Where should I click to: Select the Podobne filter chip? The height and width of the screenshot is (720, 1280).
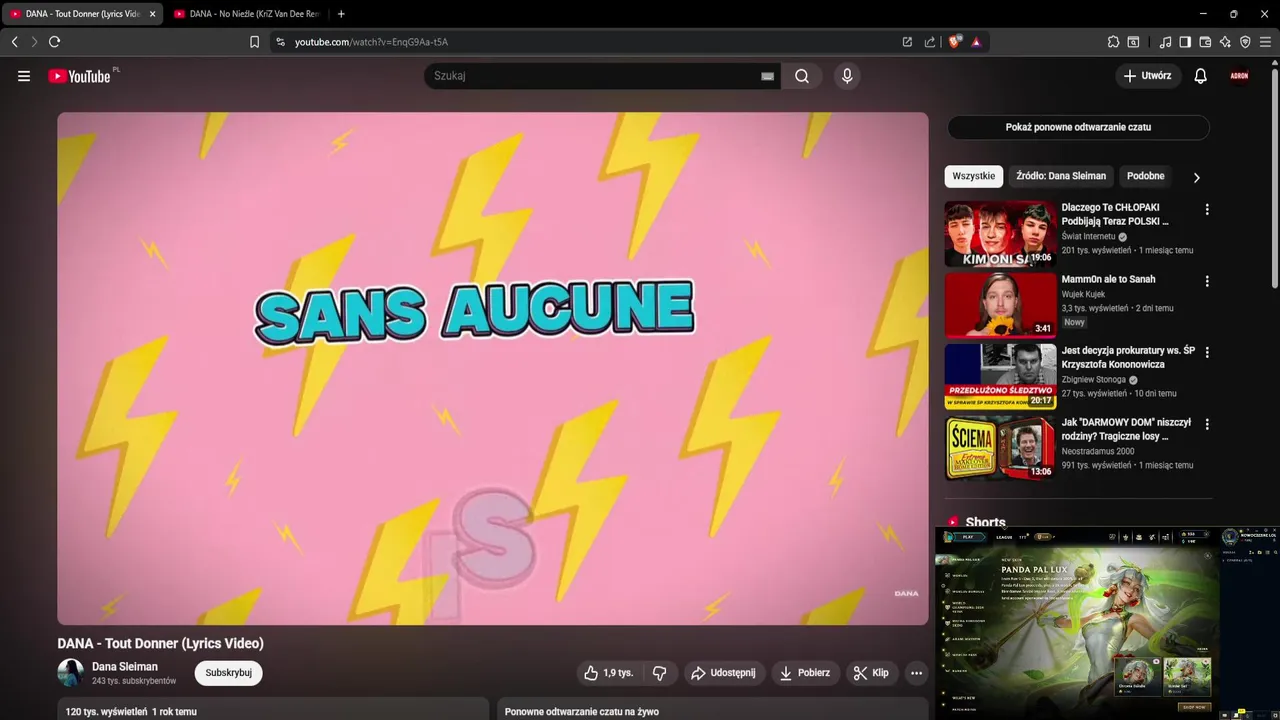coord(1145,176)
